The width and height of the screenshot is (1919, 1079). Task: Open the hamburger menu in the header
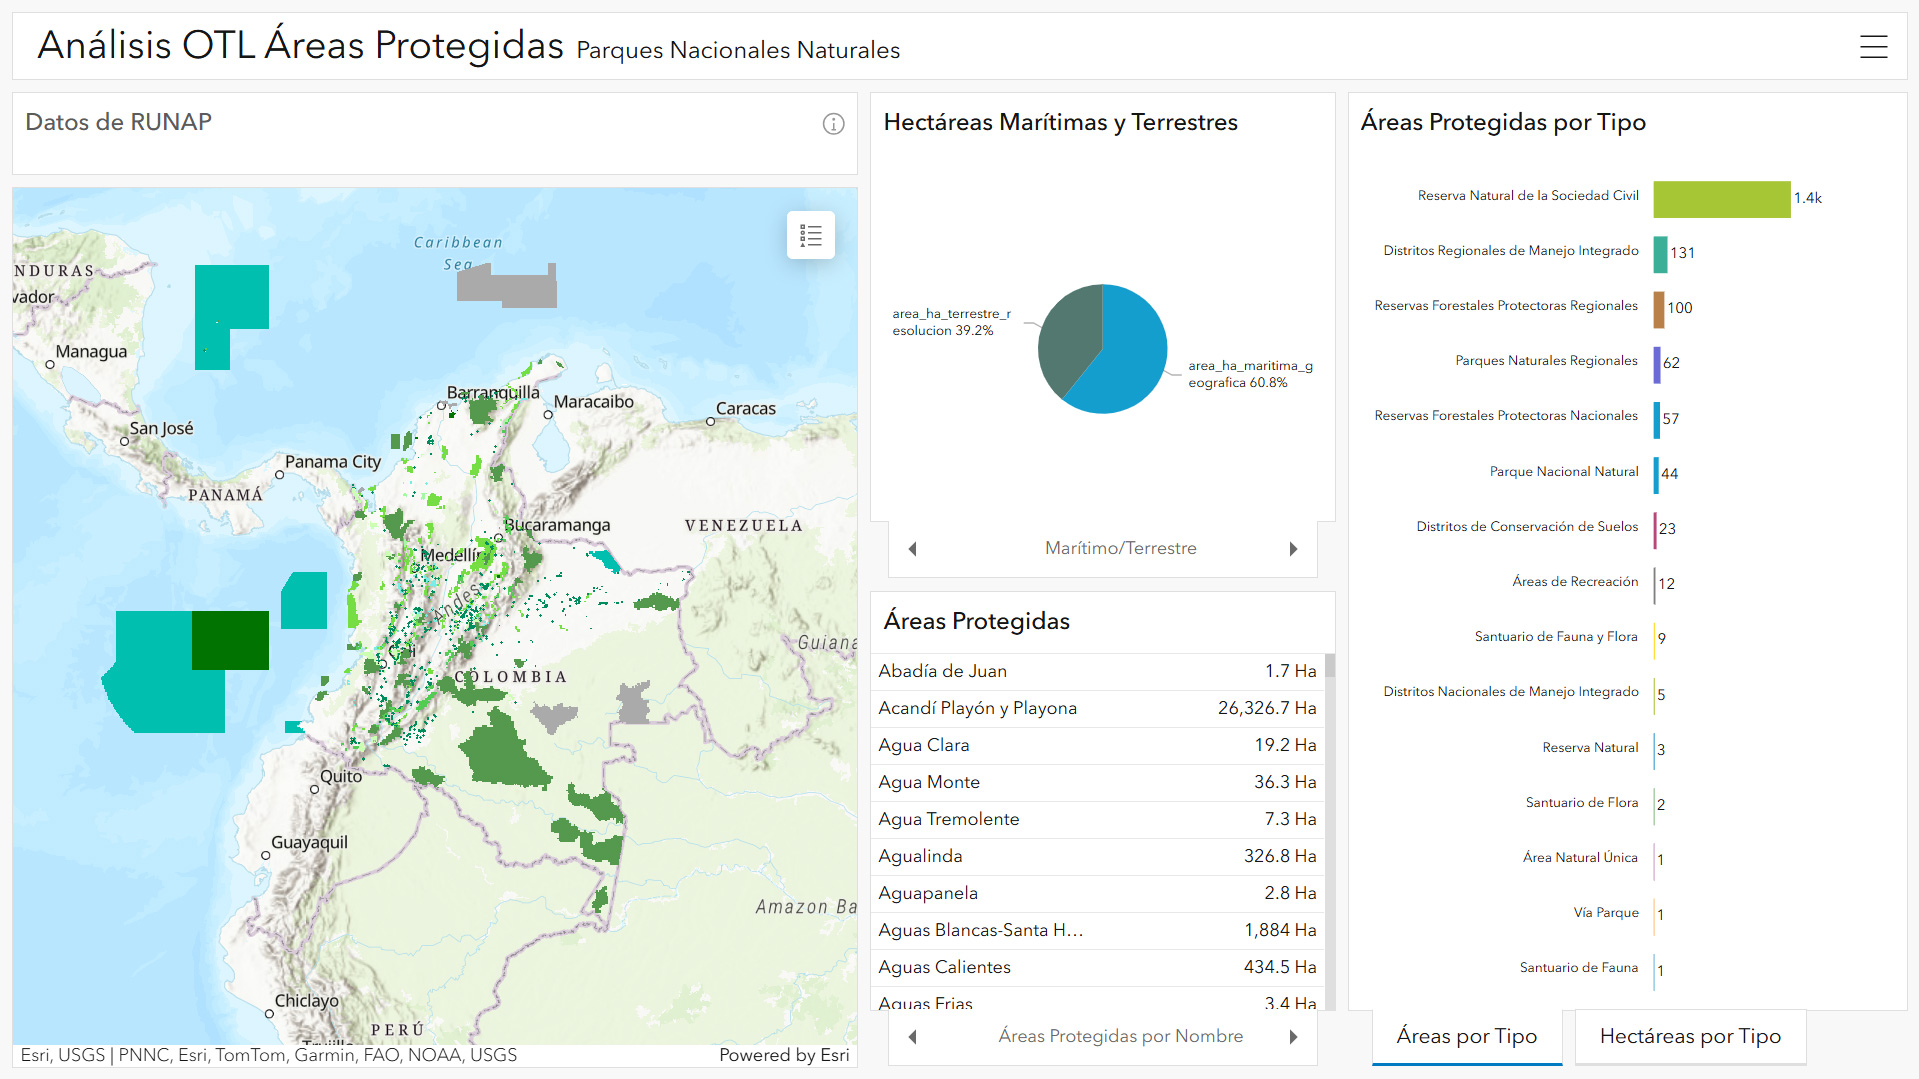[x=1873, y=46]
